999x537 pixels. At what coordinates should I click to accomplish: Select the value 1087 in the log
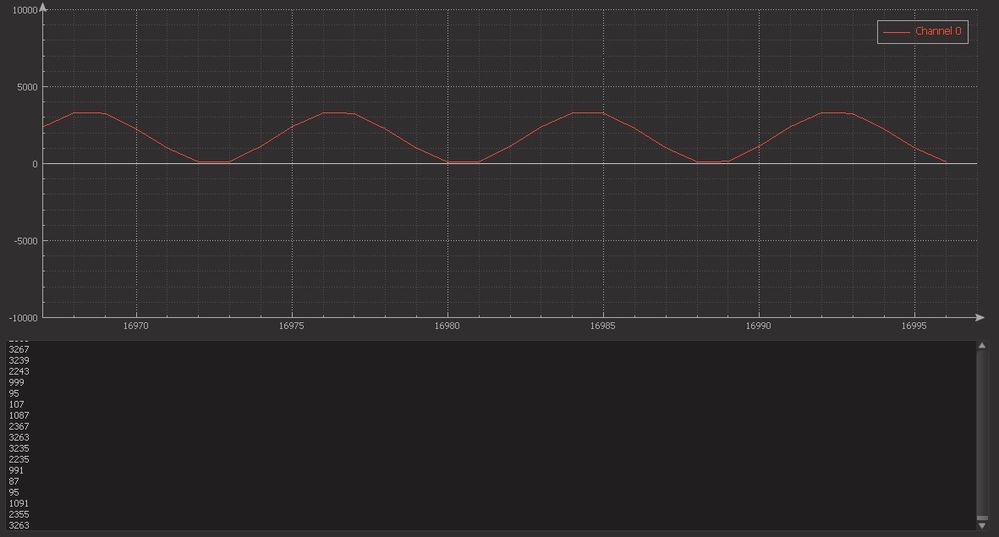click(18, 415)
